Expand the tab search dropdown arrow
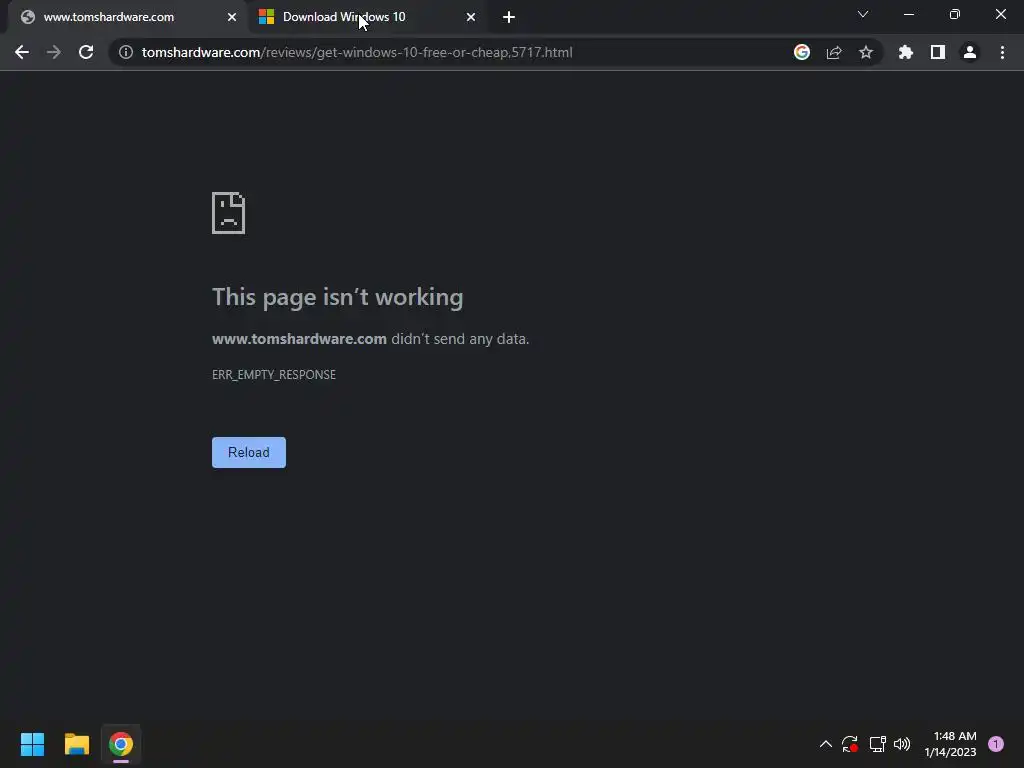This screenshot has height=768, width=1024. tap(863, 14)
